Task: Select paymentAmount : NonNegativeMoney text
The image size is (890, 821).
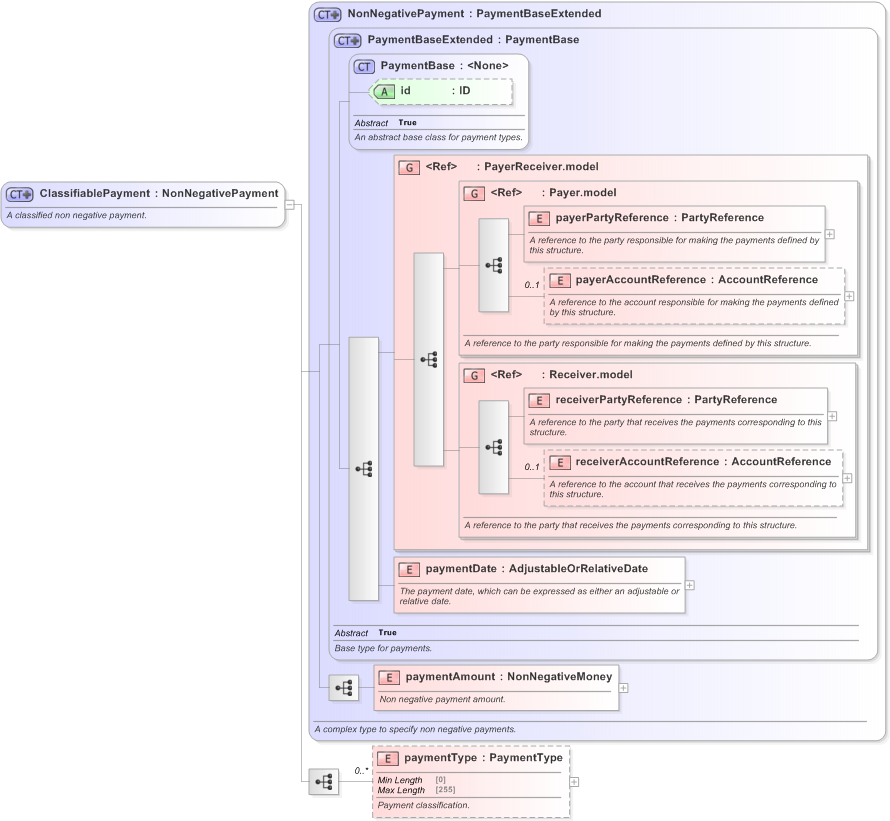Action: 509,677
